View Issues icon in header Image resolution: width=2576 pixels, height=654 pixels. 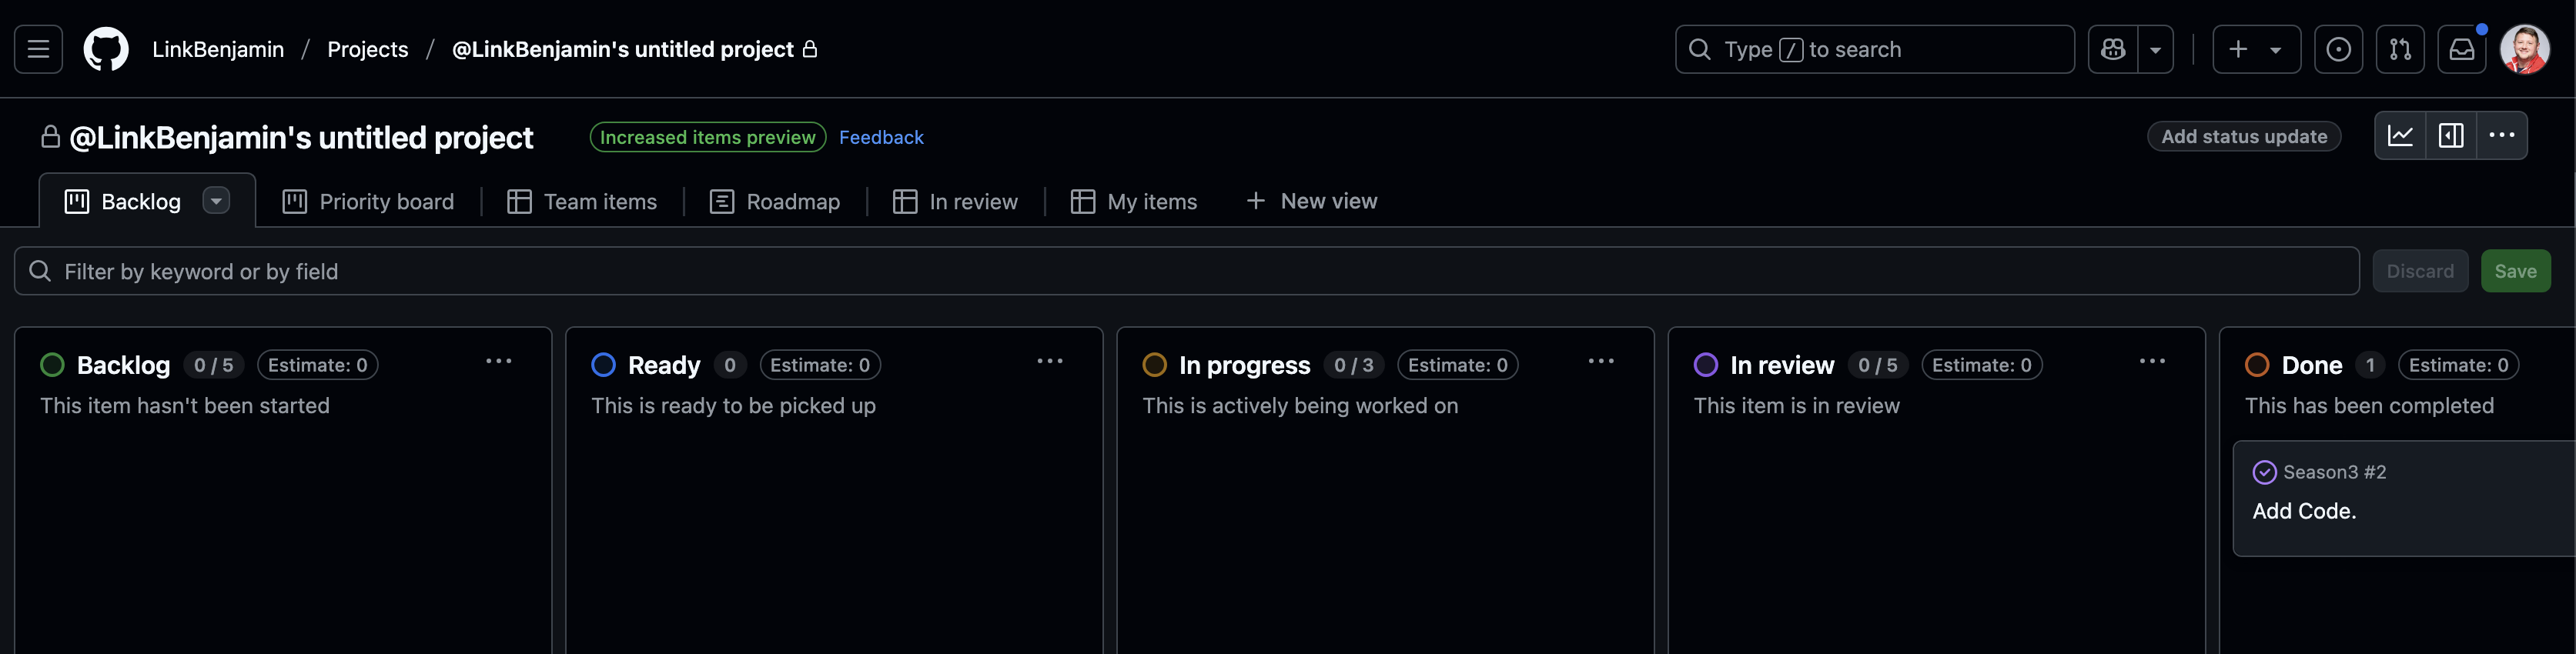click(2338, 49)
